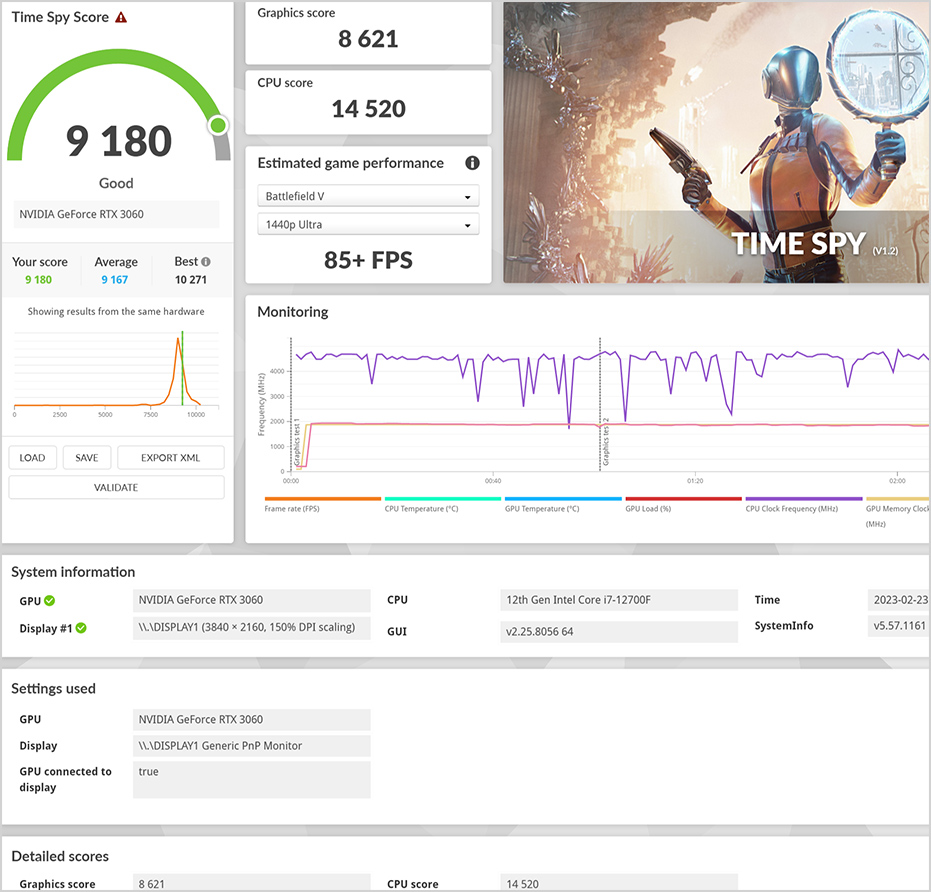This screenshot has height=892, width=931.
Task: Click the warning triangle beside Time Spy Score
Action: 121,18
